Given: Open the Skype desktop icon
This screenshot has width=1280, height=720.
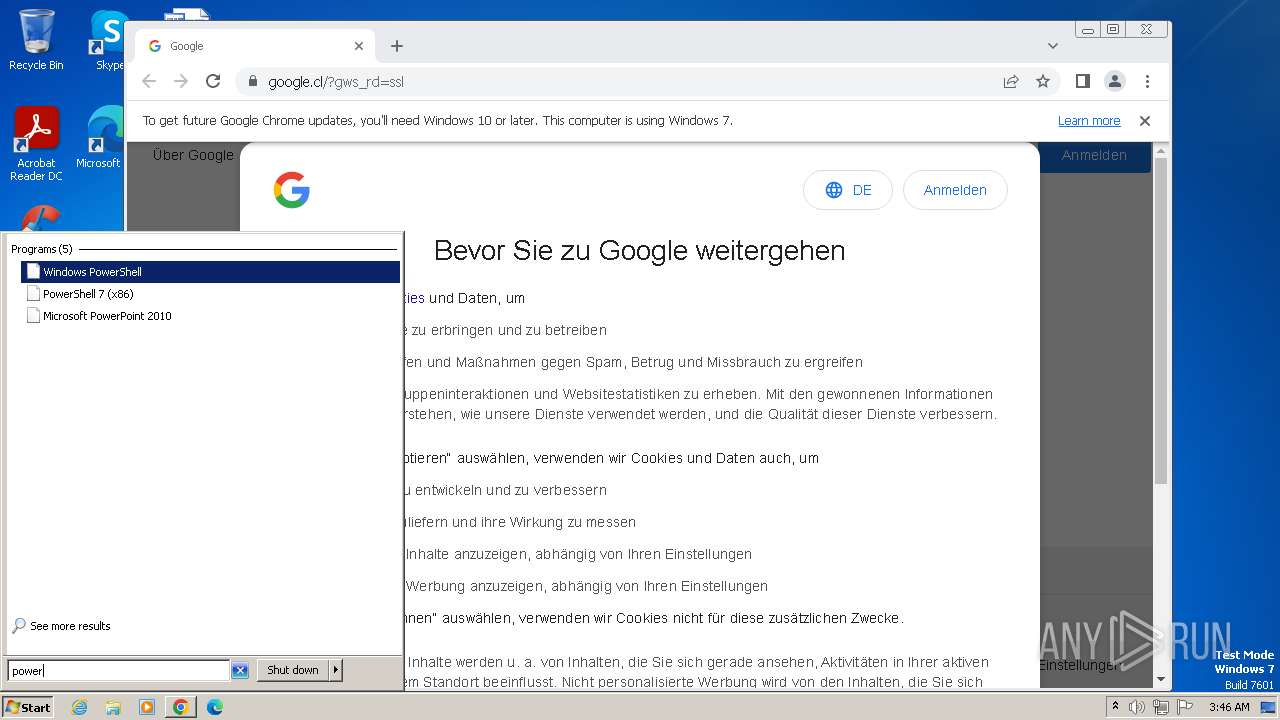Looking at the screenshot, I should pyautogui.click(x=109, y=40).
